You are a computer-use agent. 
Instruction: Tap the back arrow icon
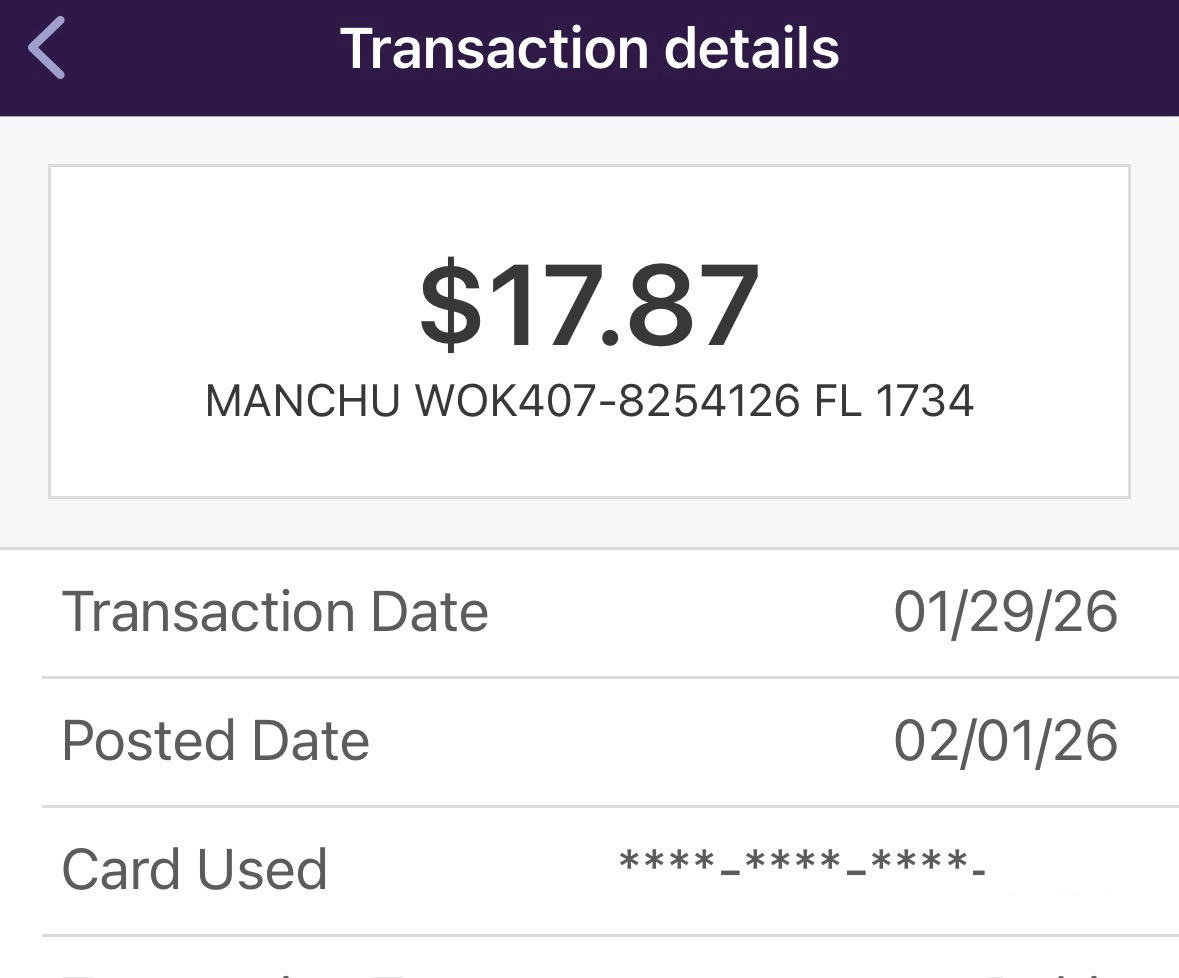pos(47,47)
